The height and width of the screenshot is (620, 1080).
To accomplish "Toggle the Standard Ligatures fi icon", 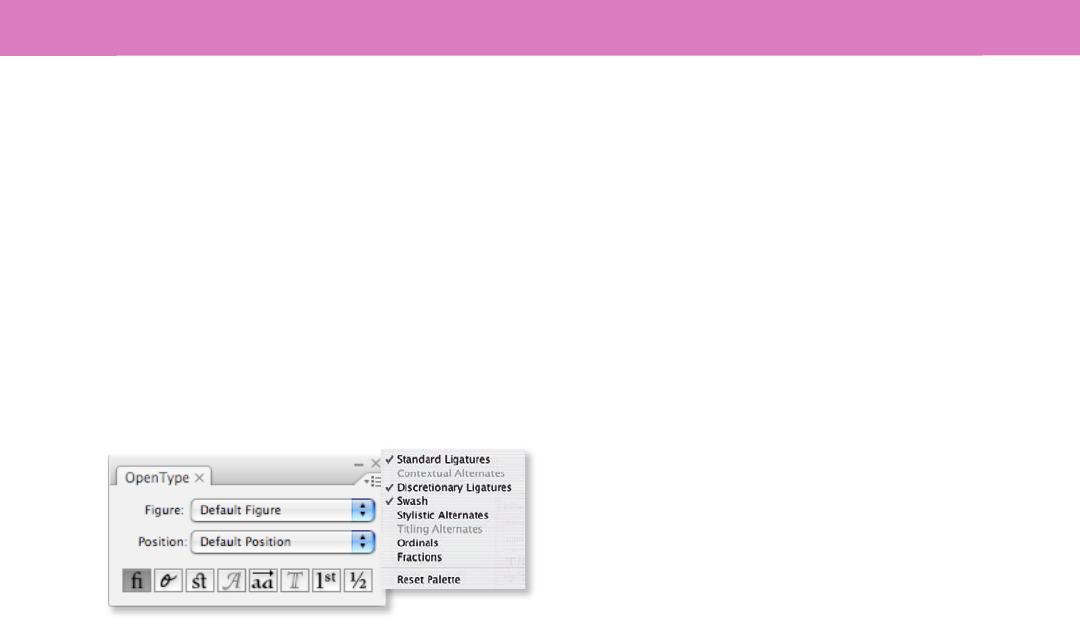I will click(136, 581).
